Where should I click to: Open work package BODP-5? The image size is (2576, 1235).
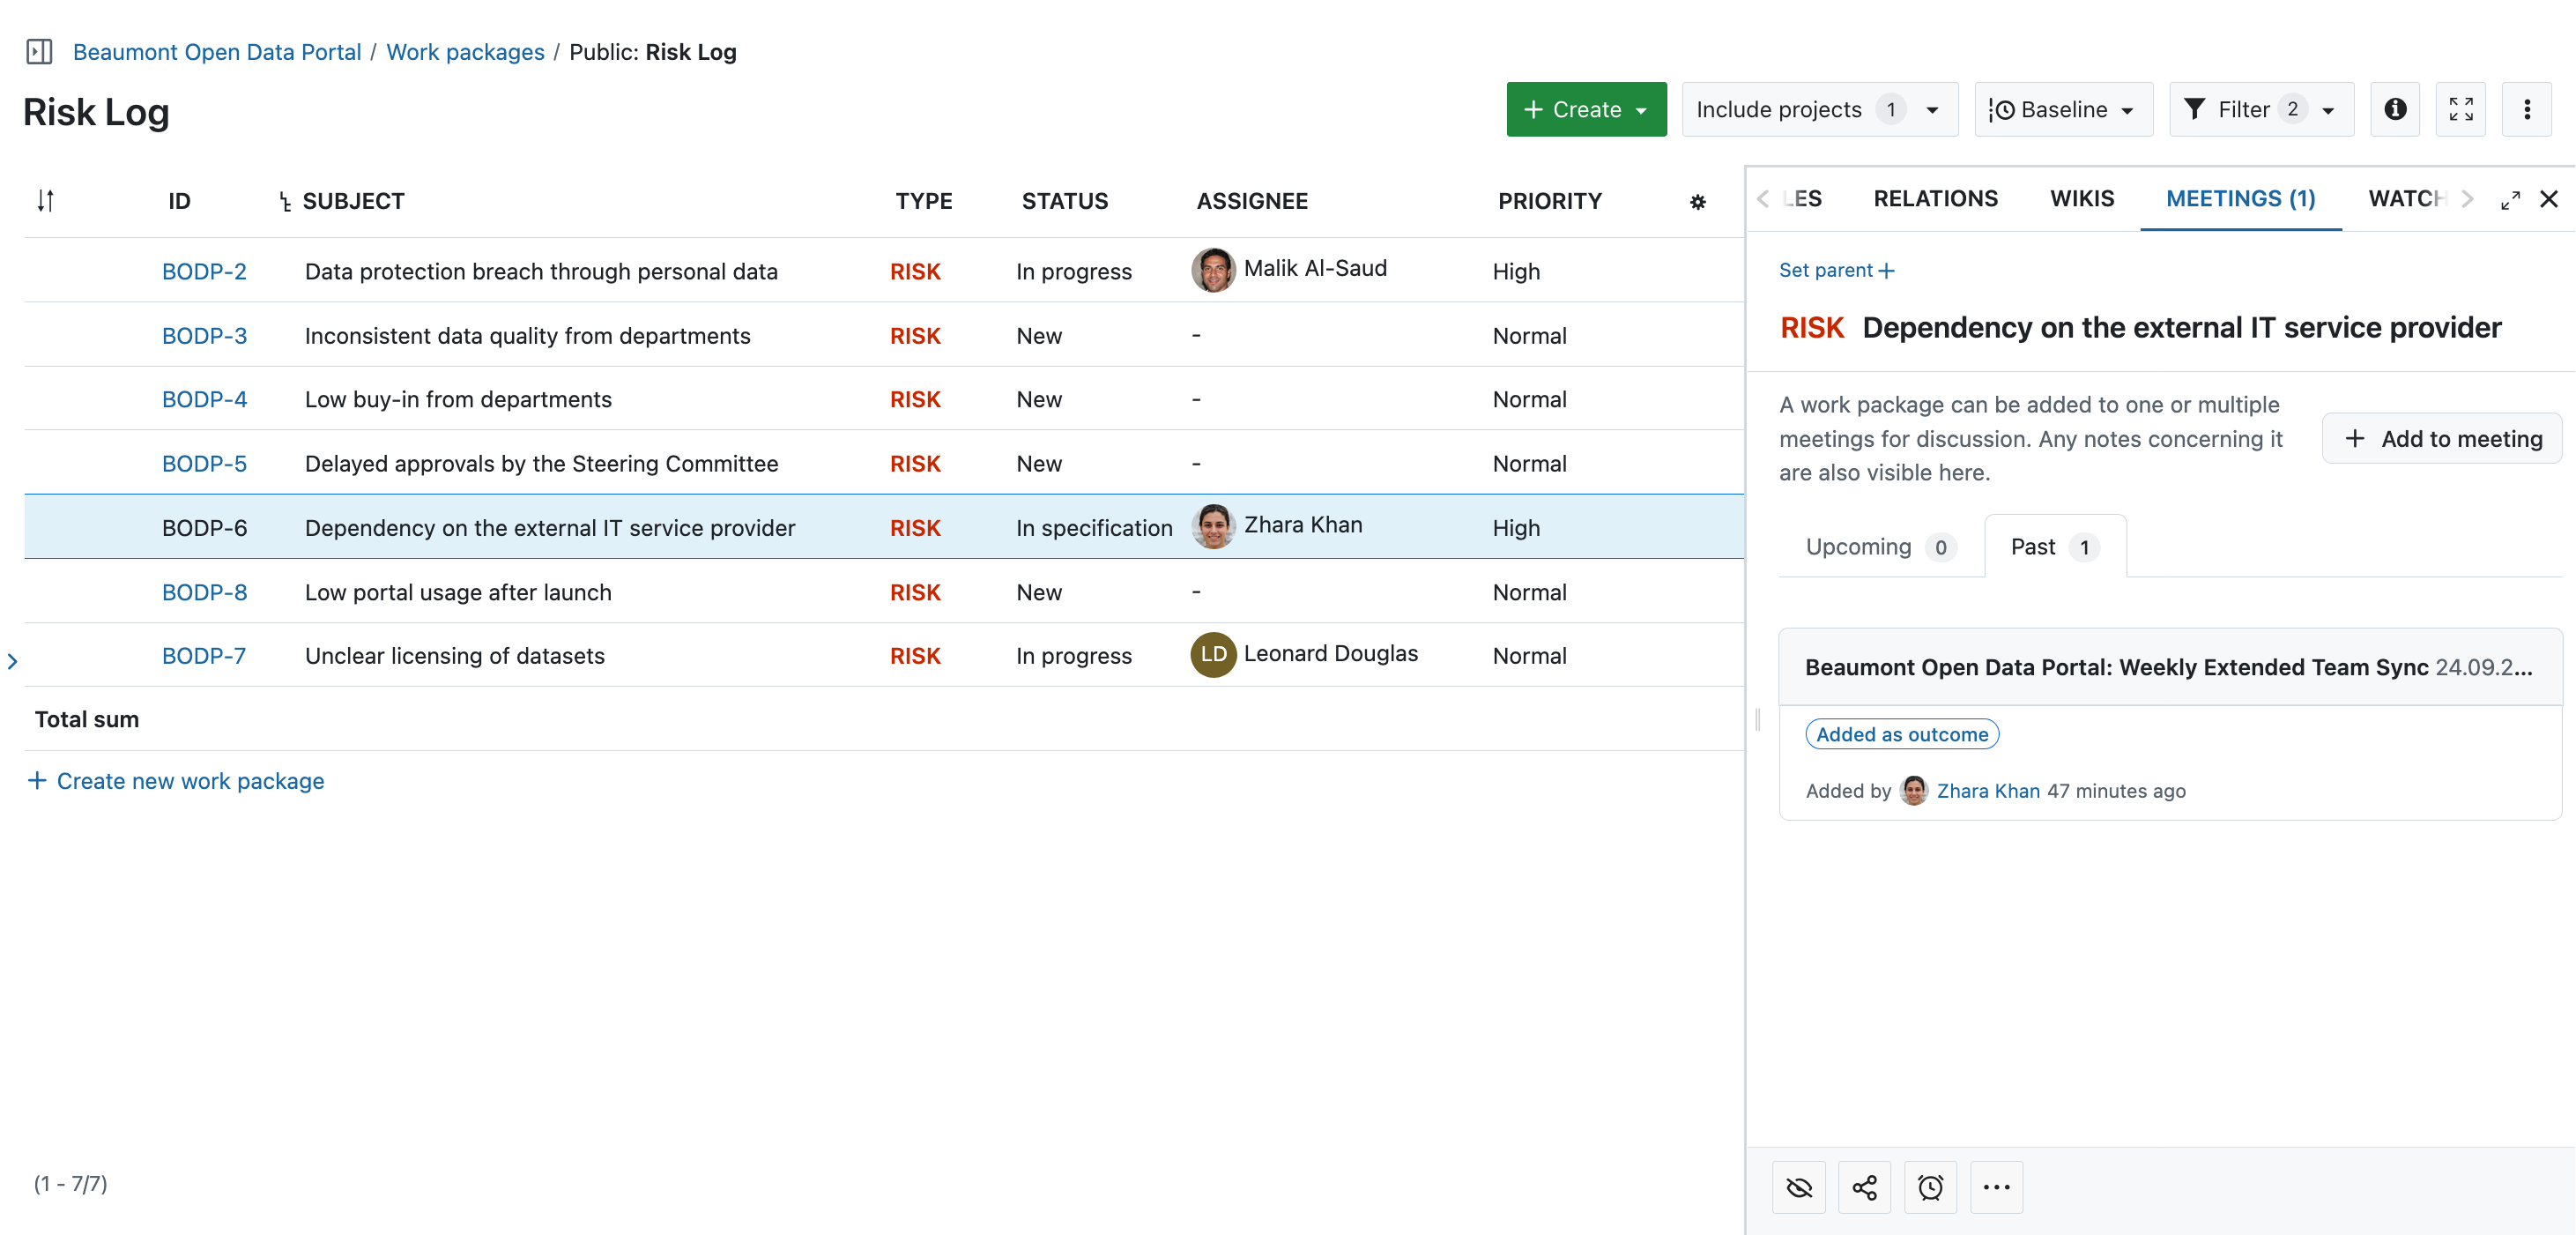[204, 463]
